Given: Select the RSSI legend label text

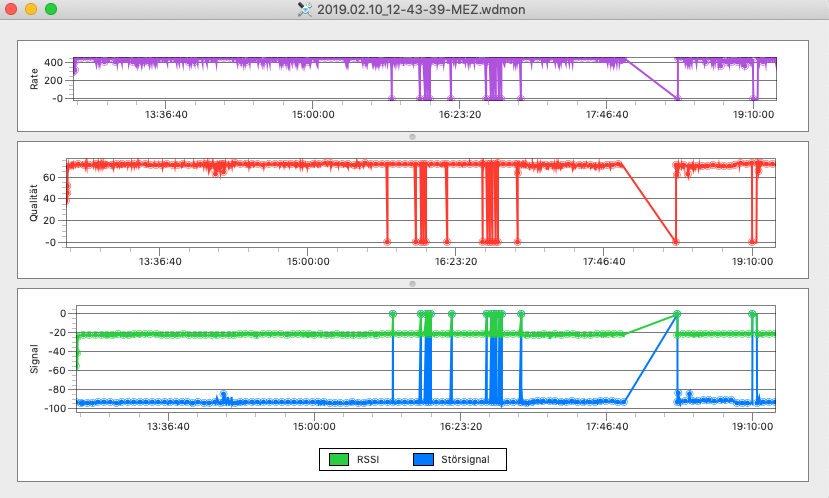Looking at the screenshot, I should coord(370,460).
